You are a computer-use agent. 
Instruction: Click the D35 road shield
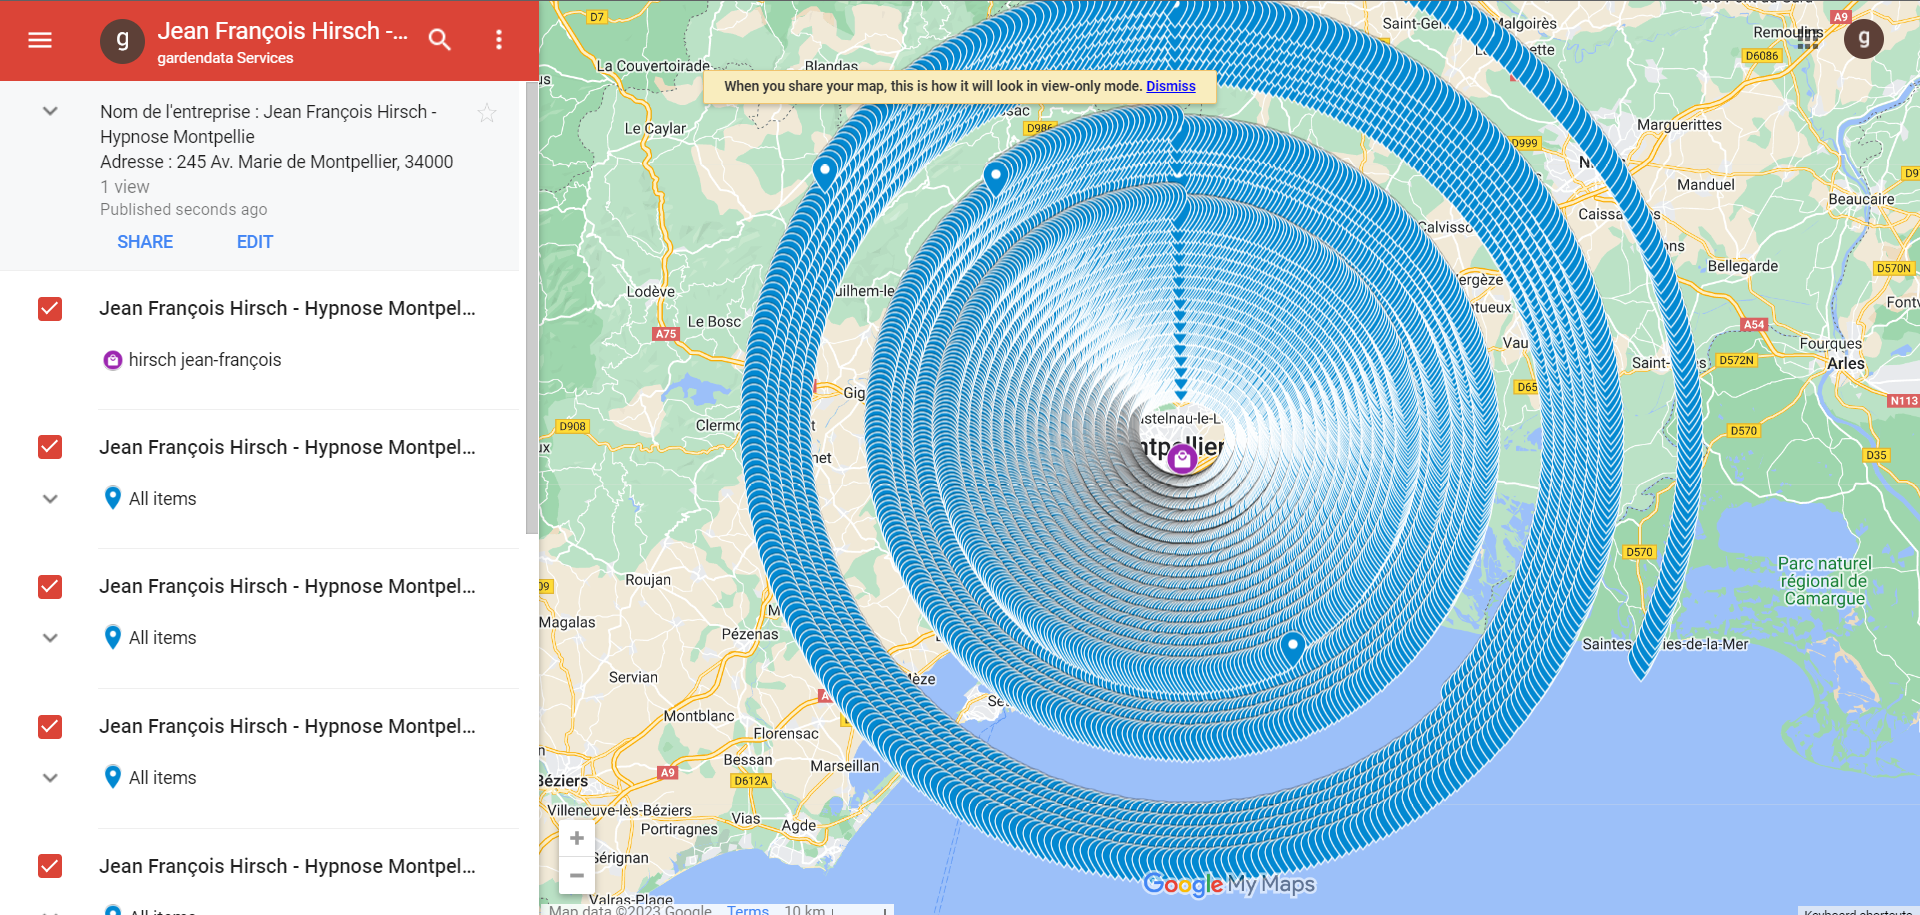coord(1876,455)
